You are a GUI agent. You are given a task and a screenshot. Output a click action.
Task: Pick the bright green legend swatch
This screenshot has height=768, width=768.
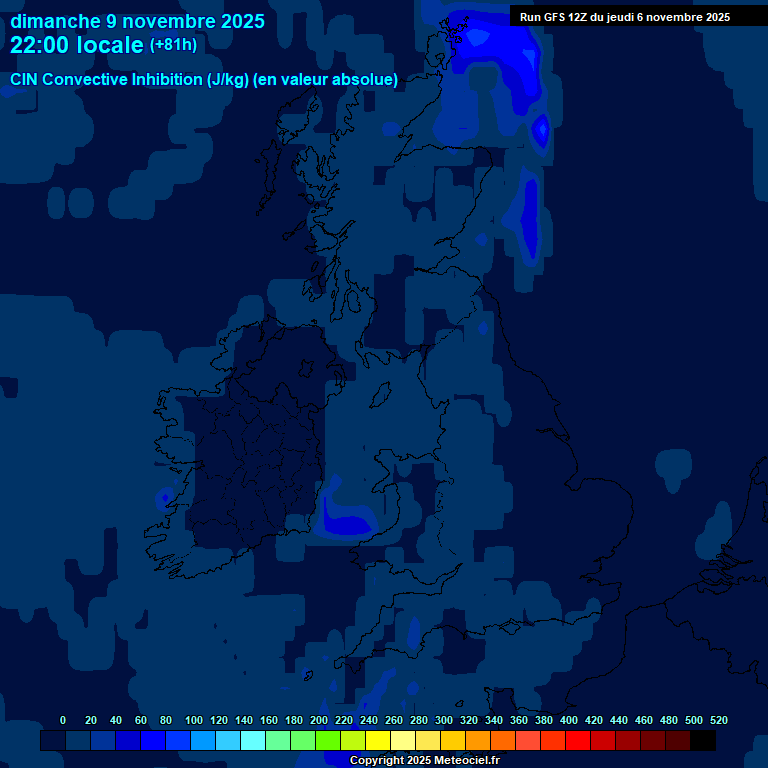(x=328, y=741)
